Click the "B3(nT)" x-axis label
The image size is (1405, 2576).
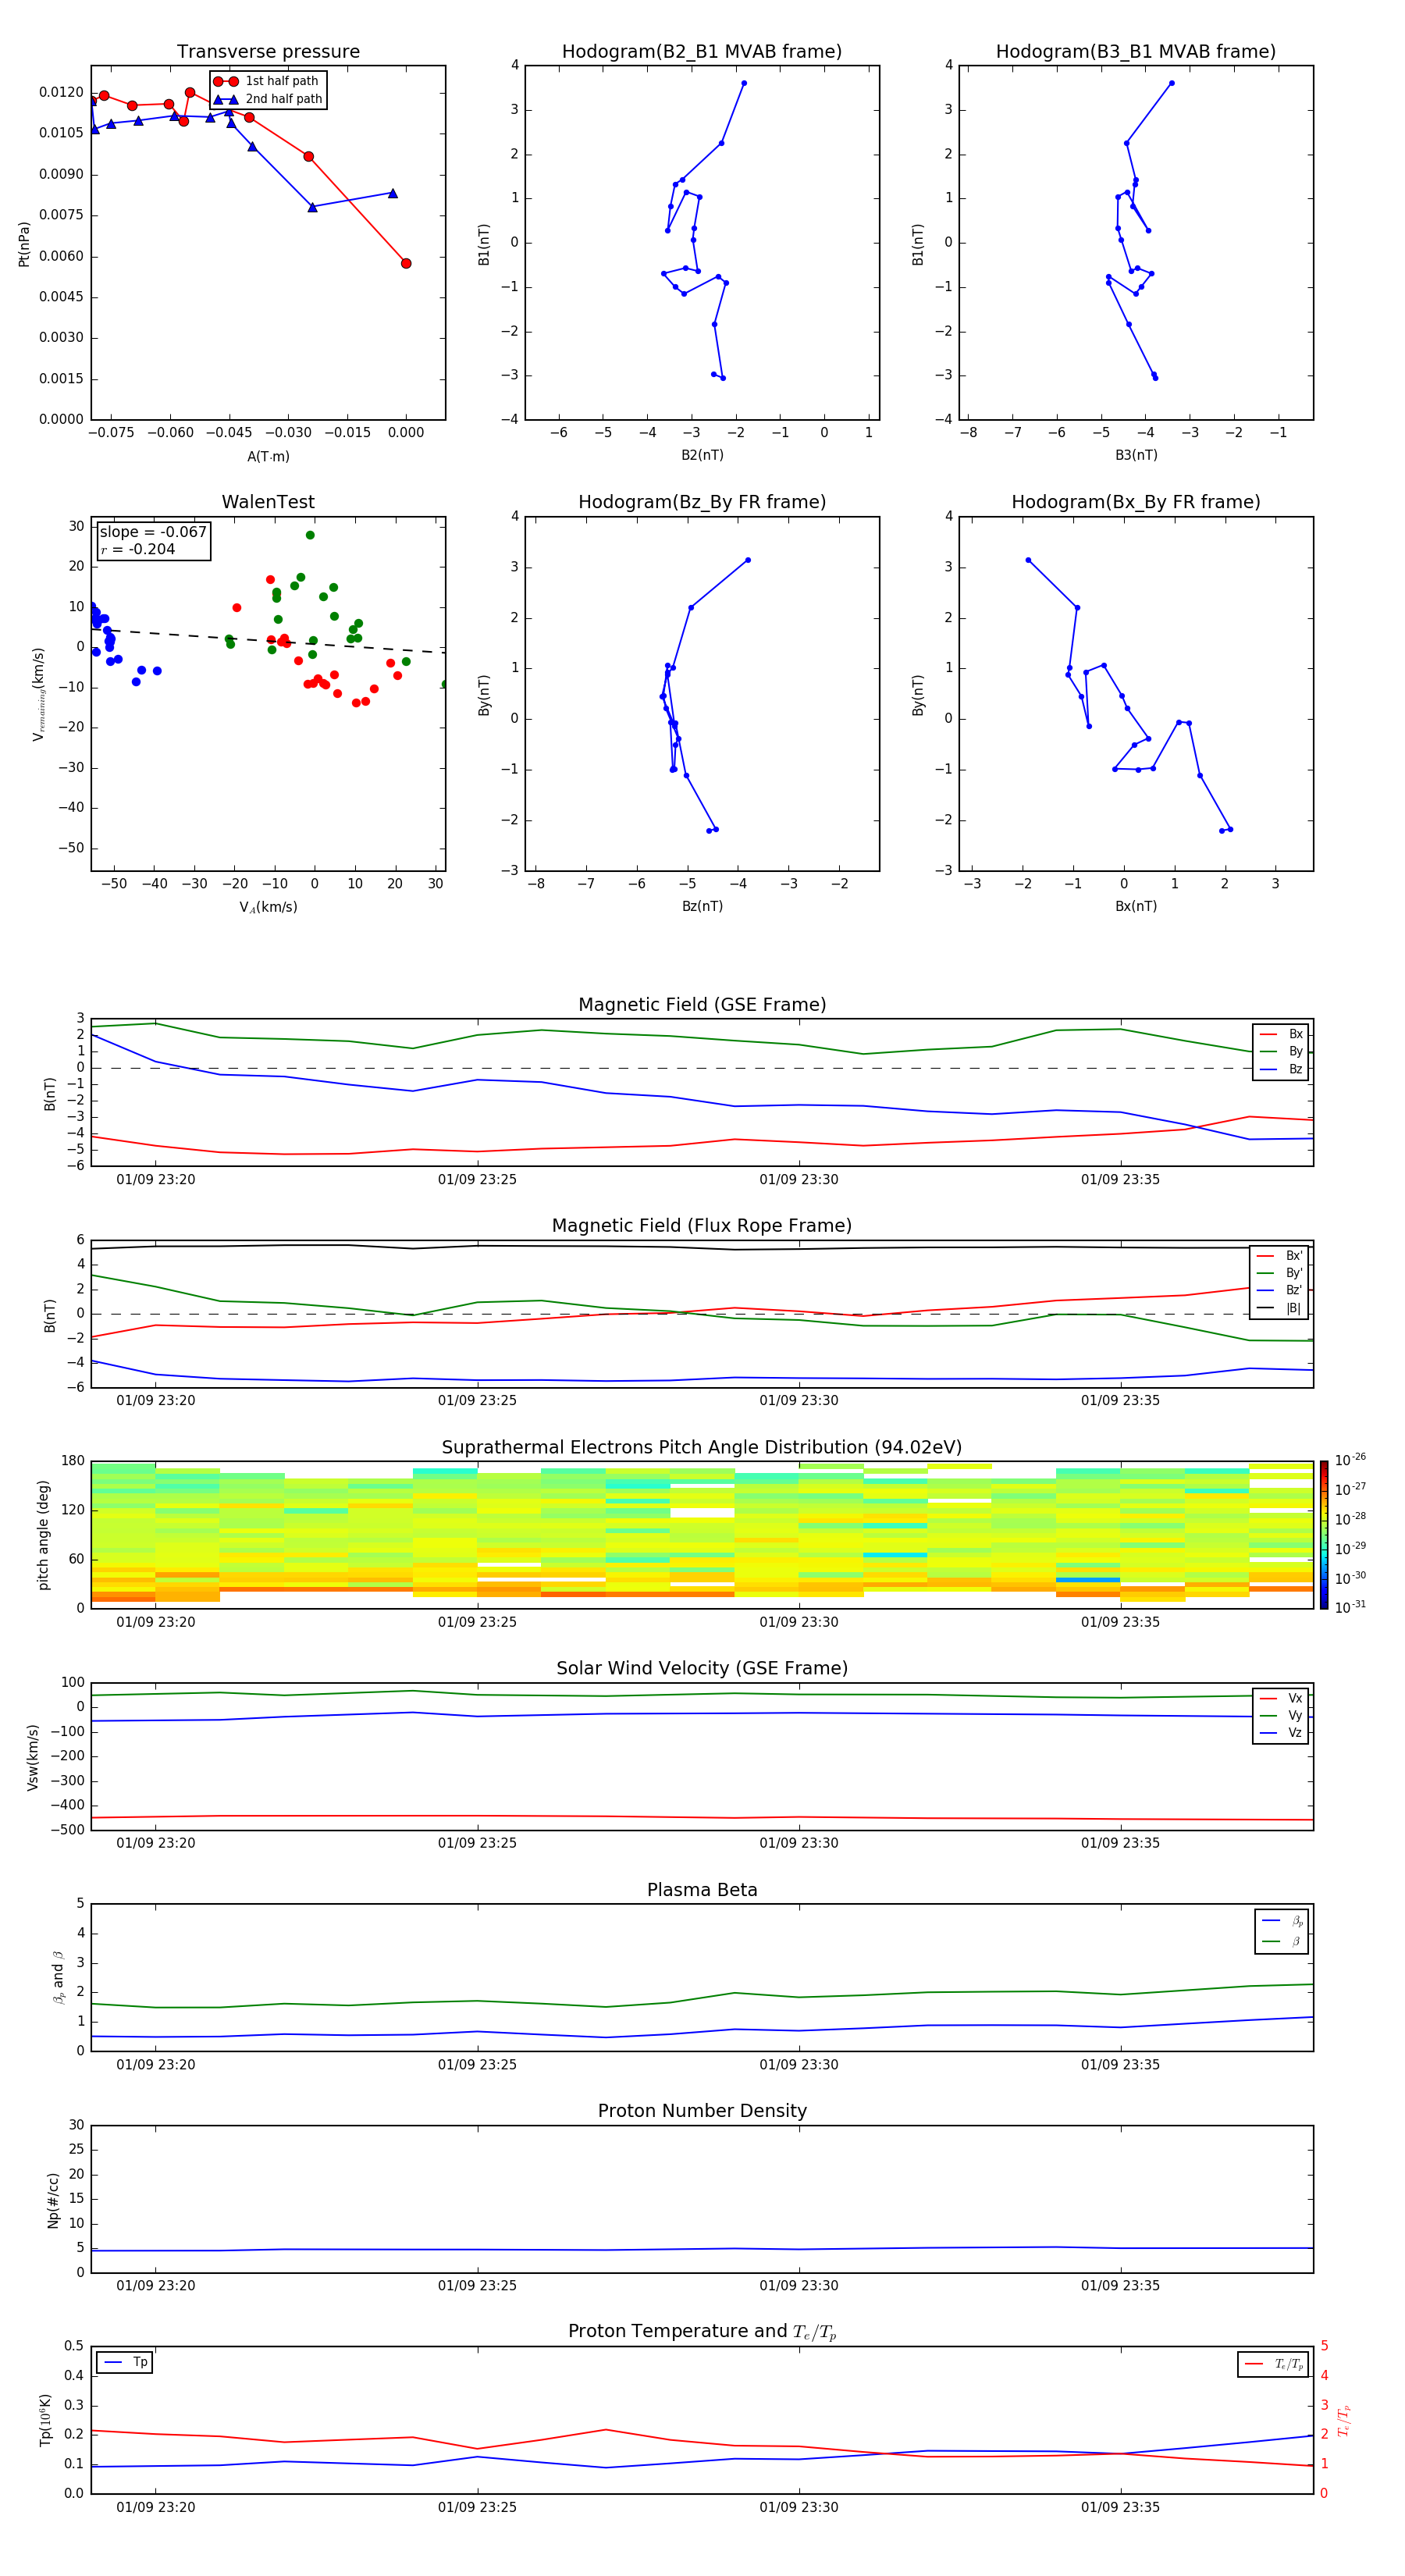click(1136, 455)
